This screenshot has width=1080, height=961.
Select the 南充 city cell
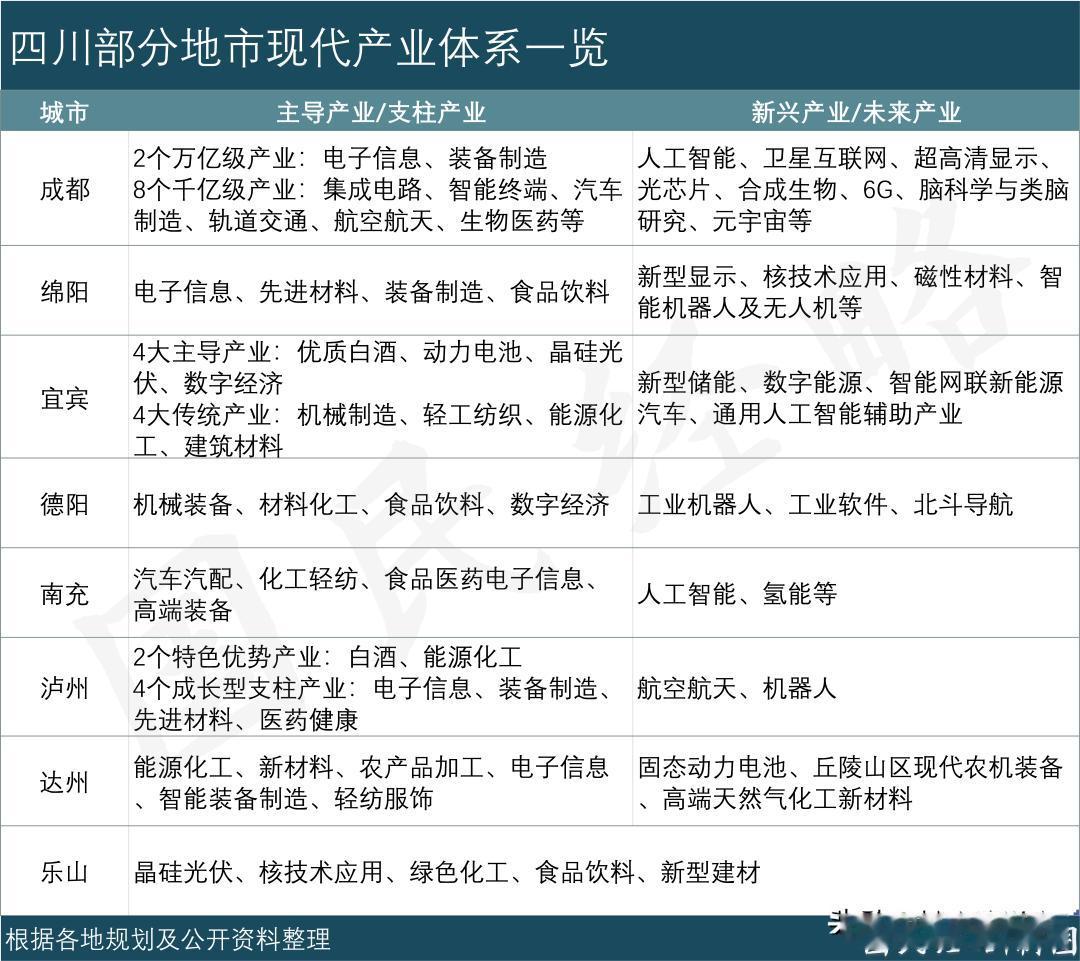tap(64, 593)
